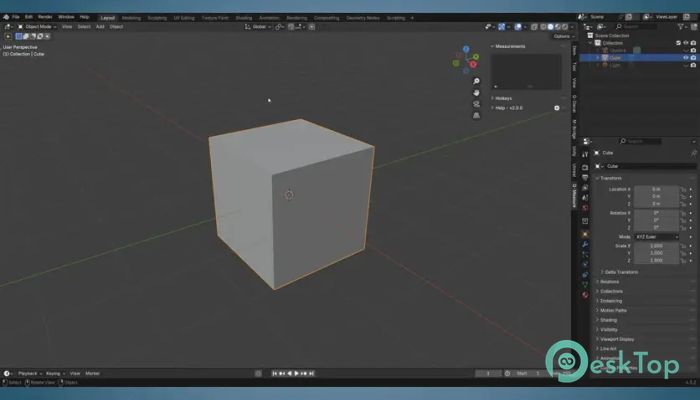Image resolution: width=700 pixels, height=400 pixels.
Task: Switch to the UV Editing workspace tab
Action: click(x=184, y=18)
